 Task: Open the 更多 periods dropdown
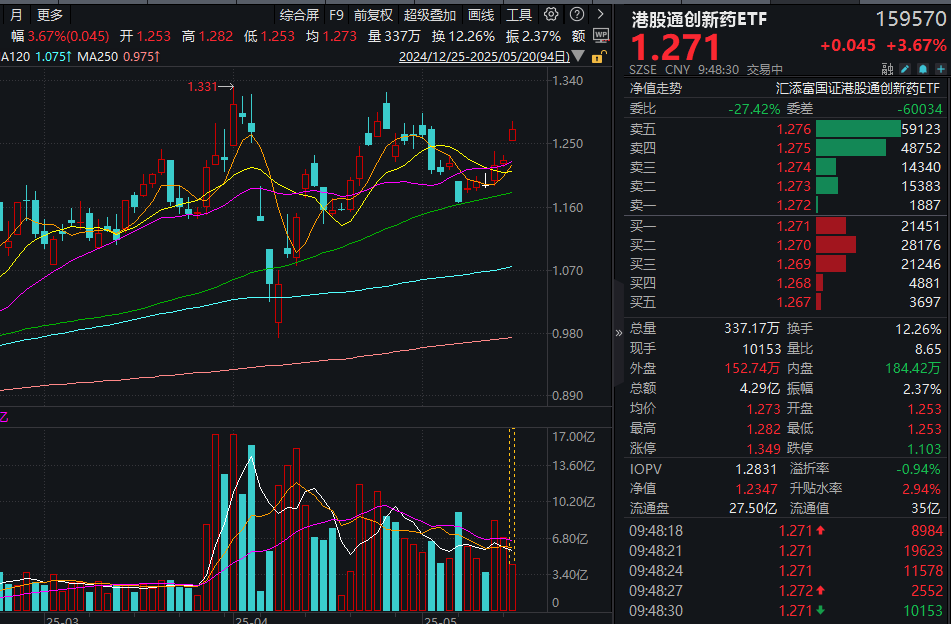[x=47, y=15]
